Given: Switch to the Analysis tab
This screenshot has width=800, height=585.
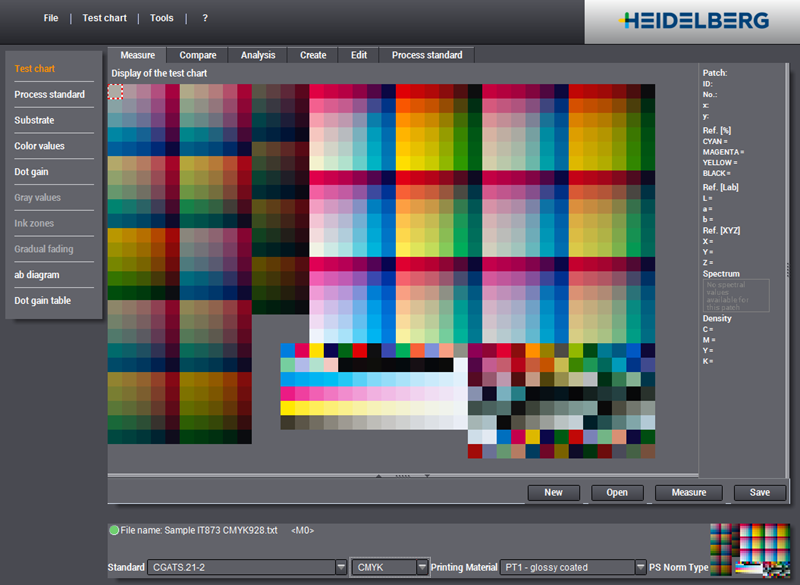Looking at the screenshot, I should point(258,55).
